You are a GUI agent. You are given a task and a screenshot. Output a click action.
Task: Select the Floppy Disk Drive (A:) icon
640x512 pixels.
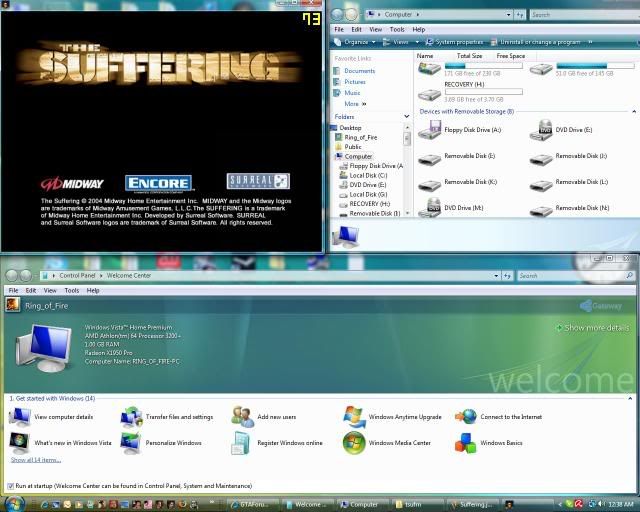tap(429, 131)
